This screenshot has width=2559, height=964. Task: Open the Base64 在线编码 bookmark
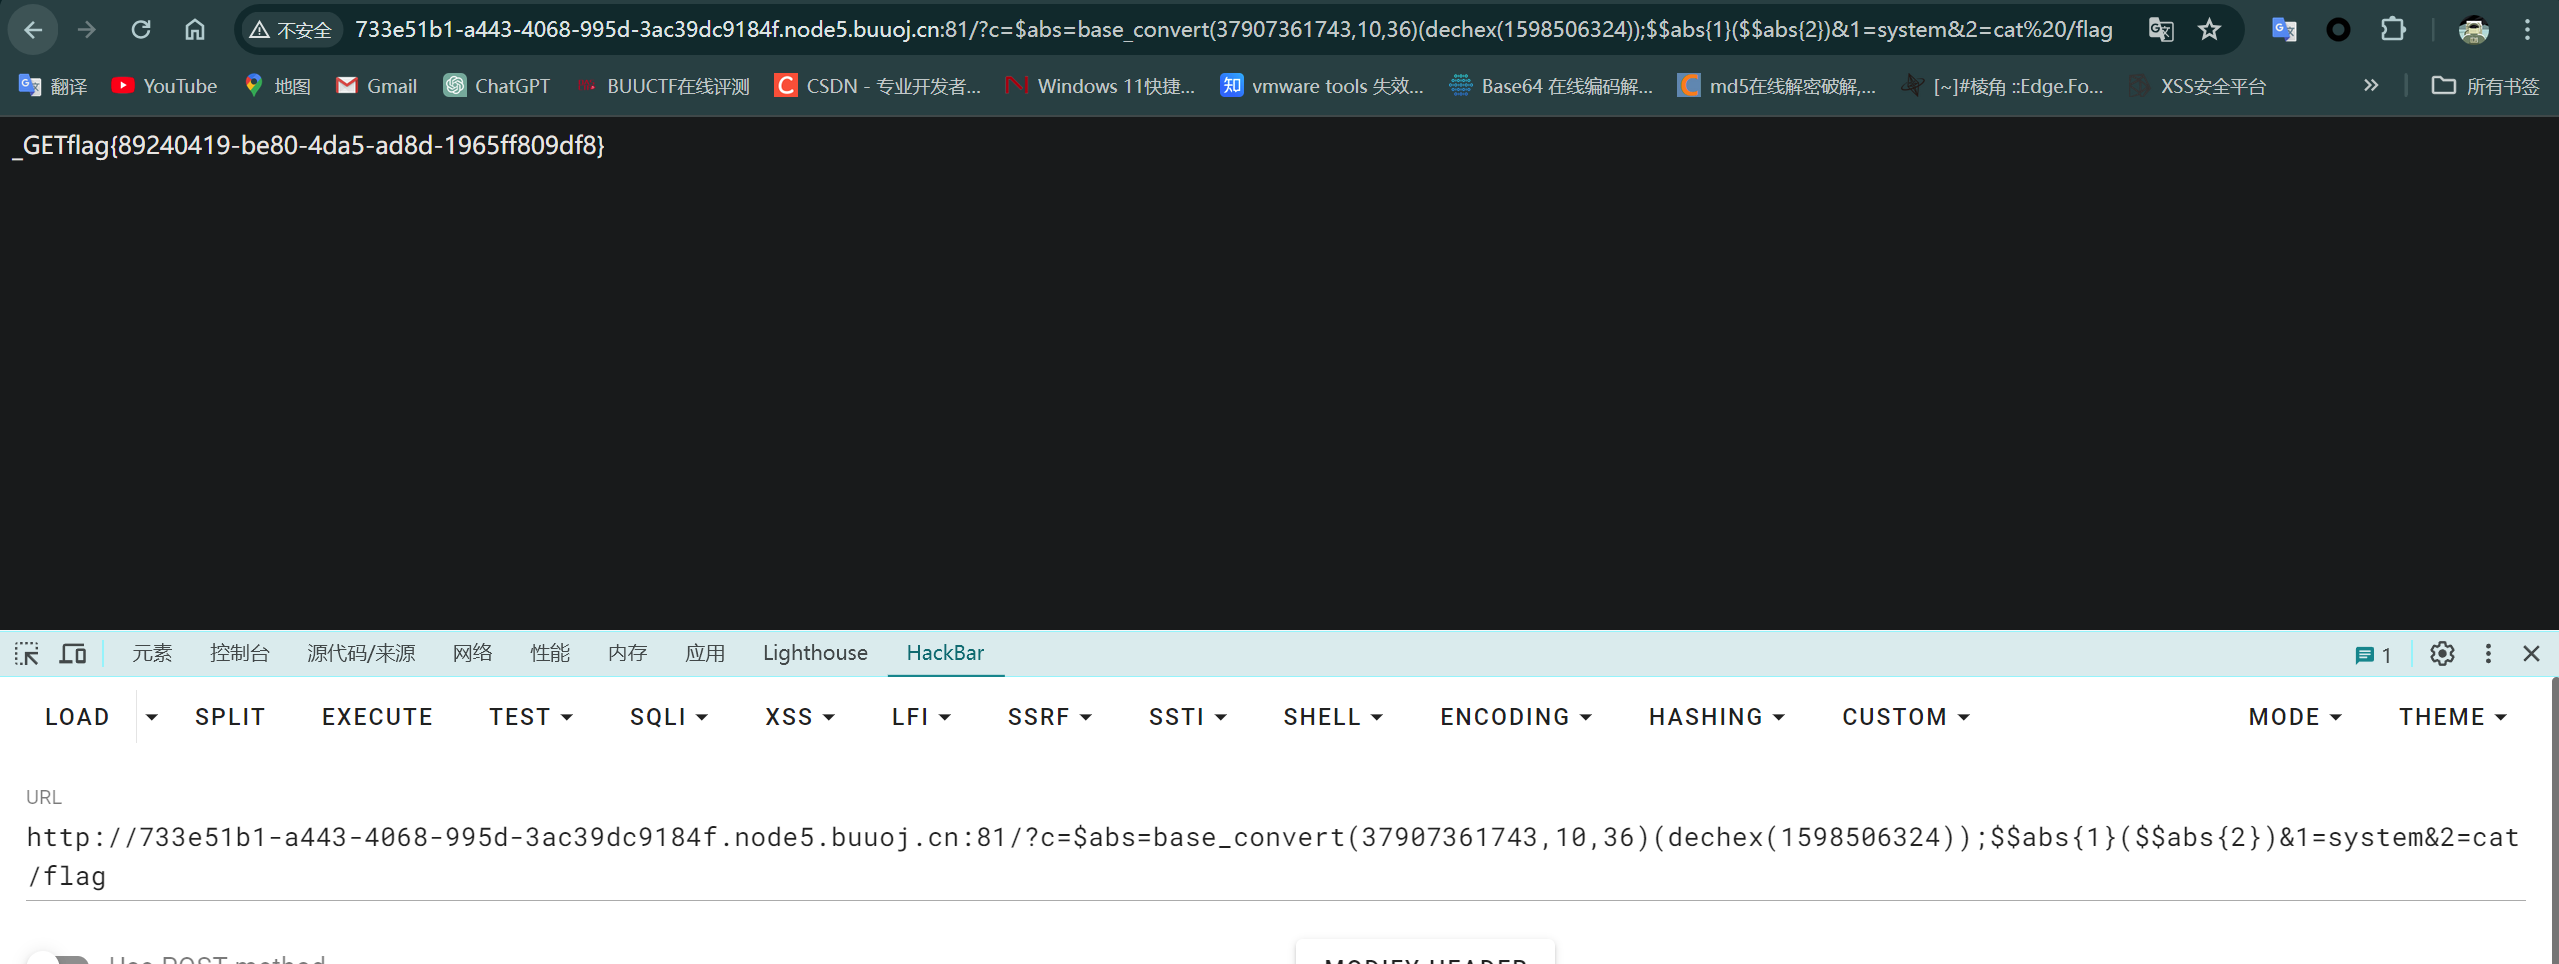click(1551, 86)
